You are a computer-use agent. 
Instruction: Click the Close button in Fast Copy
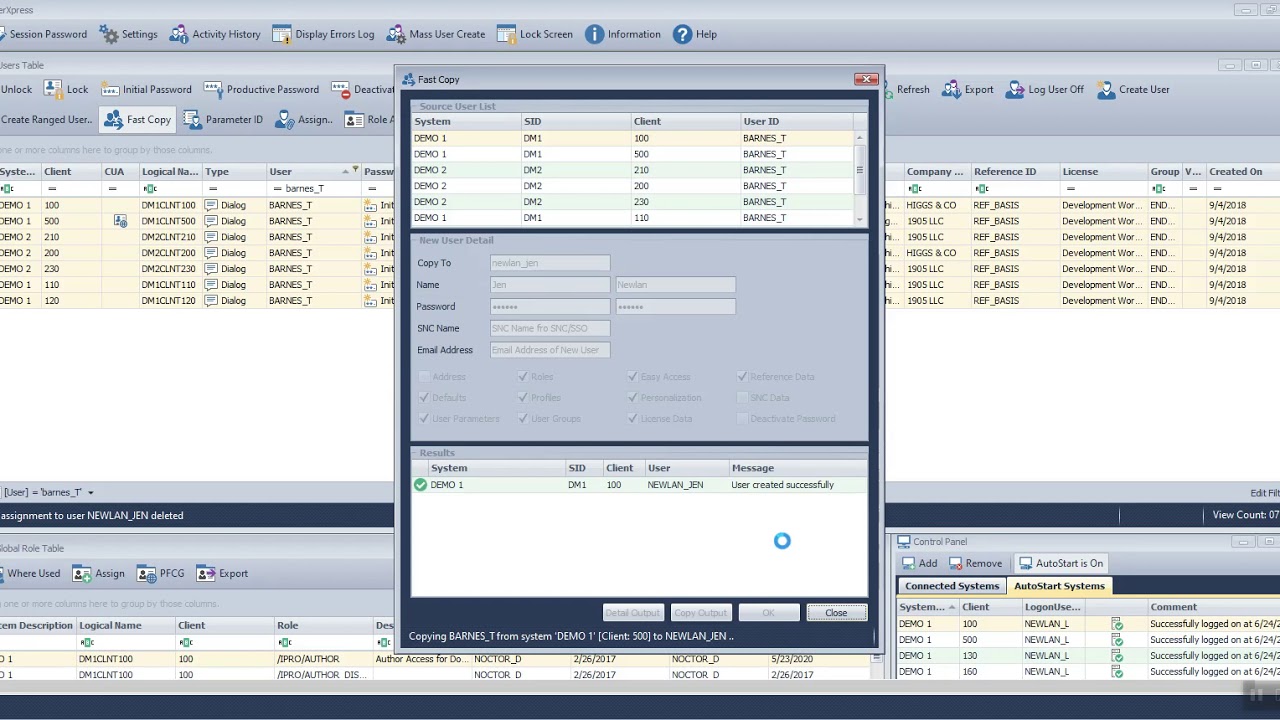click(836, 613)
